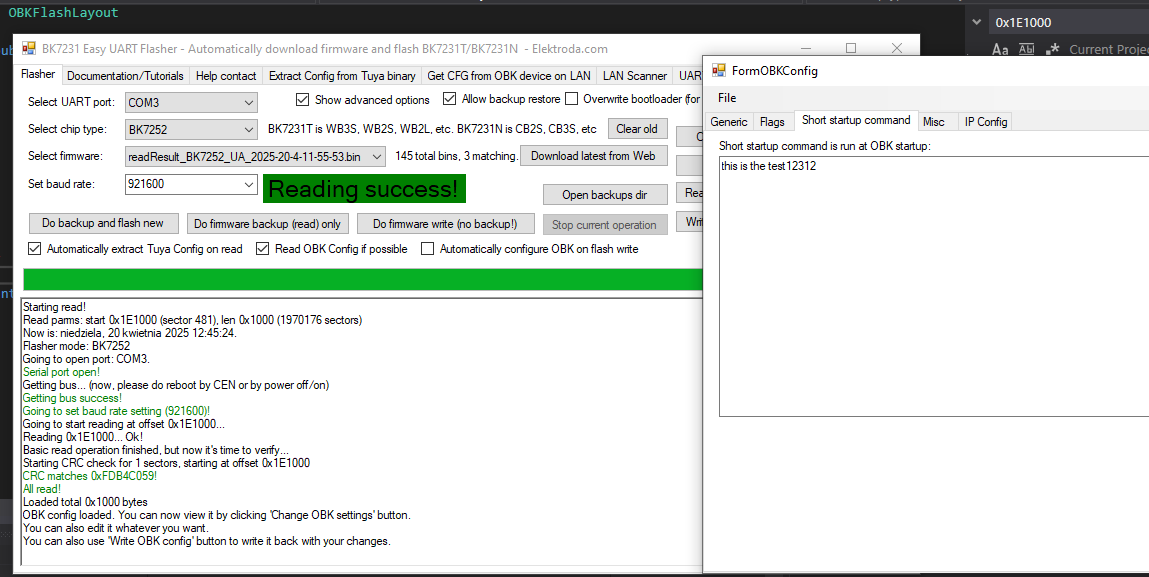The height and width of the screenshot is (577, 1149).
Task: Click the 'Serial port open!' log line
Action: tap(62, 372)
